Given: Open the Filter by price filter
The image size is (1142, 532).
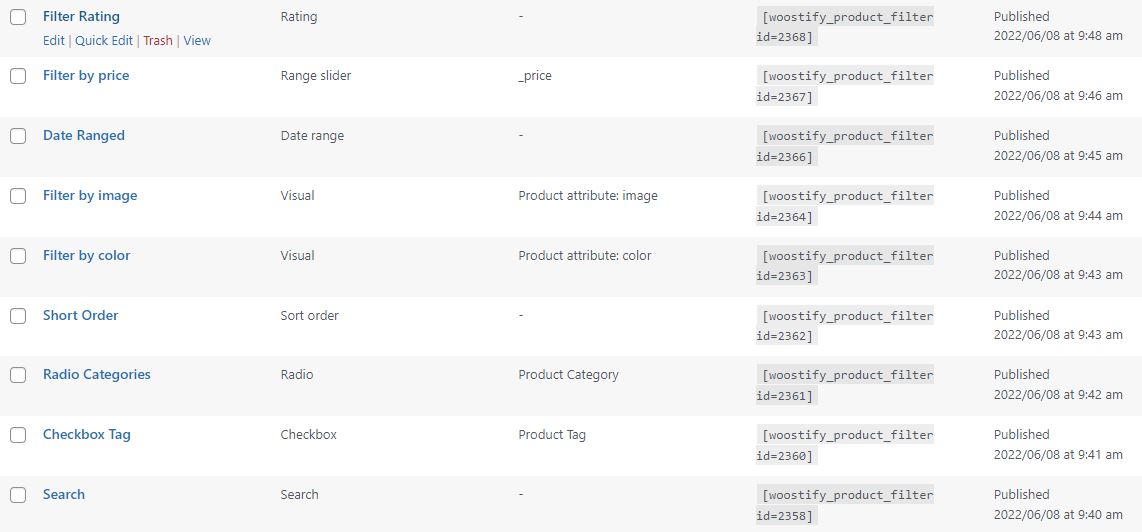Looking at the screenshot, I should [x=86, y=76].
